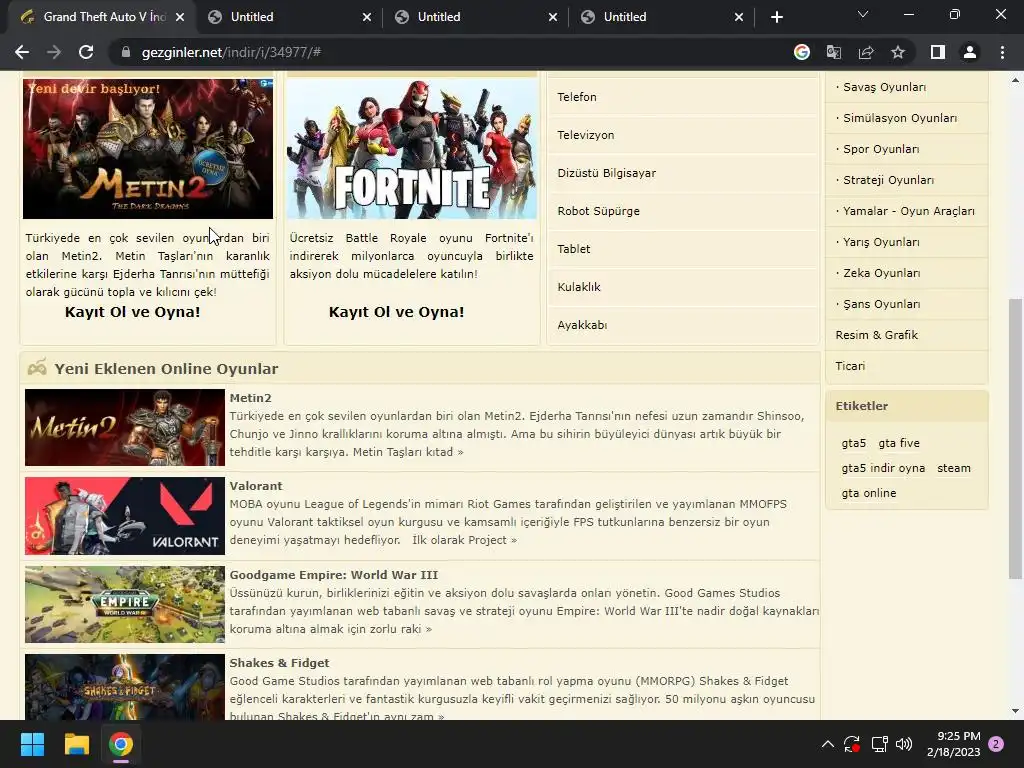Open the Metin2 game title link
Viewport: 1024px width, 768px height.
[250, 398]
